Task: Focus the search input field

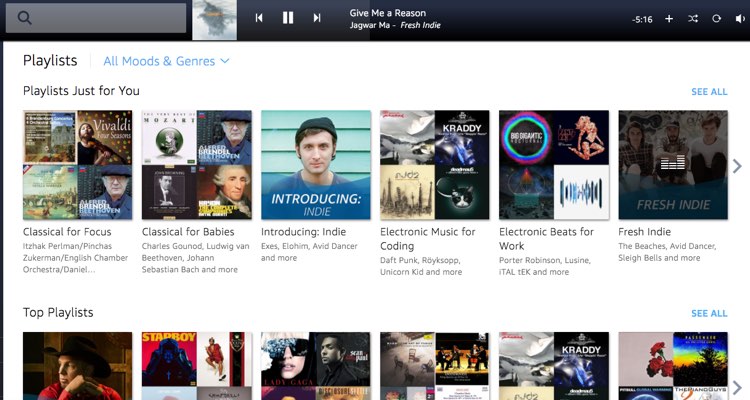Action: point(96,18)
